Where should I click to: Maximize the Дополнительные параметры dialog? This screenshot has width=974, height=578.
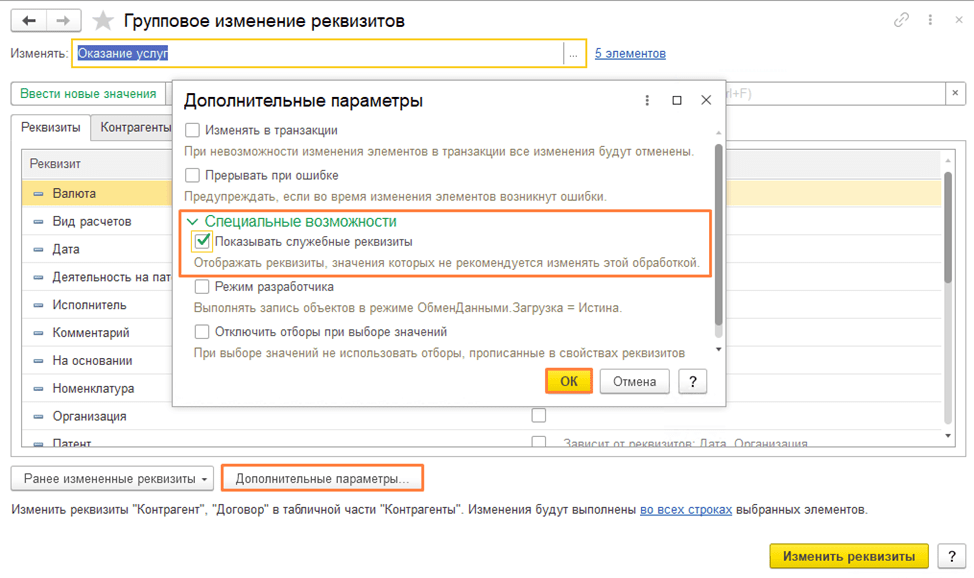(x=677, y=101)
